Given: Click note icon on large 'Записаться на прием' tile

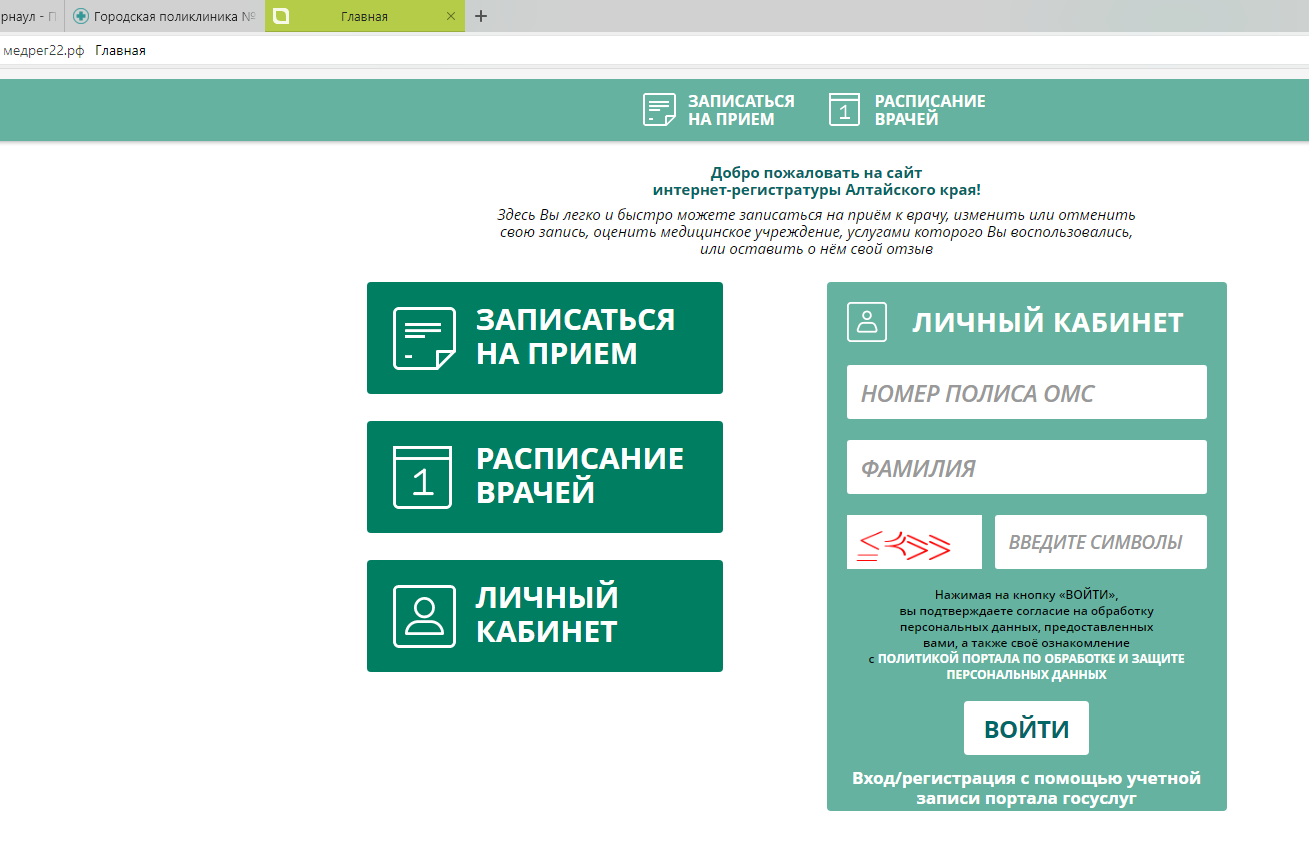Looking at the screenshot, I should [x=424, y=338].
